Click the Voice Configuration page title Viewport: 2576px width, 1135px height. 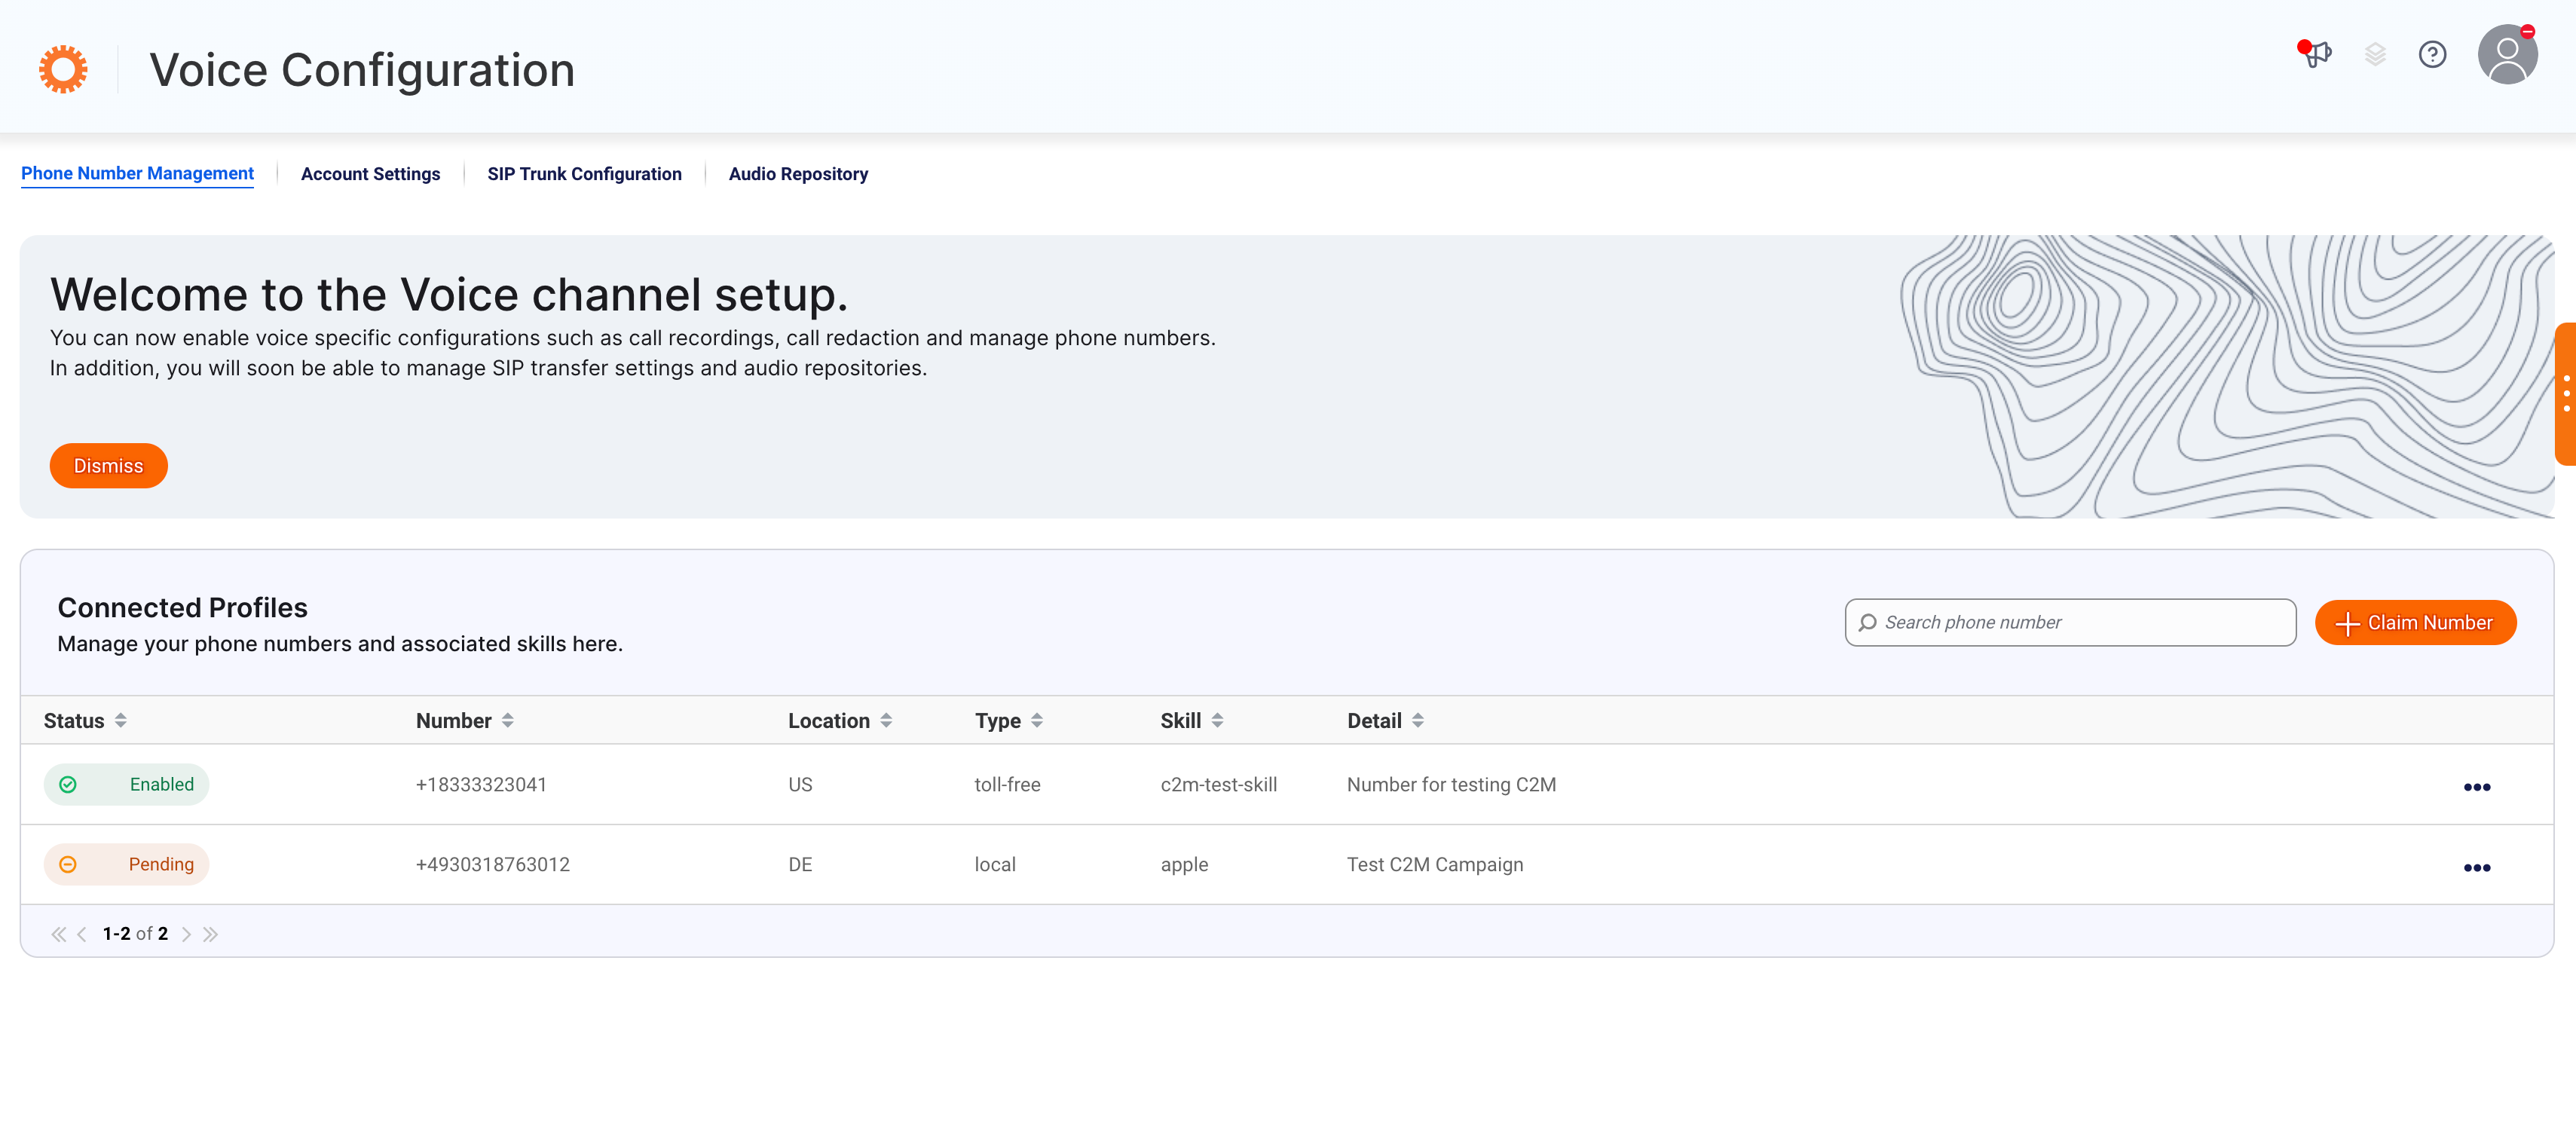tap(362, 70)
